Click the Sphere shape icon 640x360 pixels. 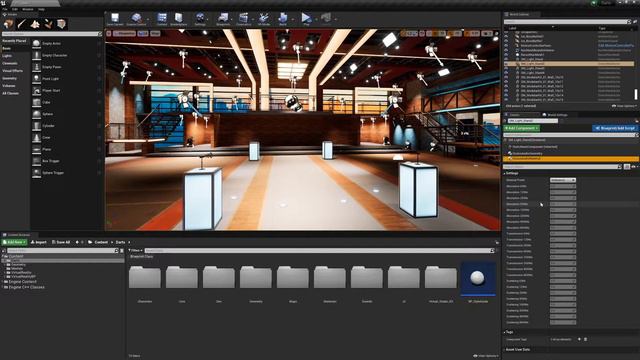click(36, 114)
